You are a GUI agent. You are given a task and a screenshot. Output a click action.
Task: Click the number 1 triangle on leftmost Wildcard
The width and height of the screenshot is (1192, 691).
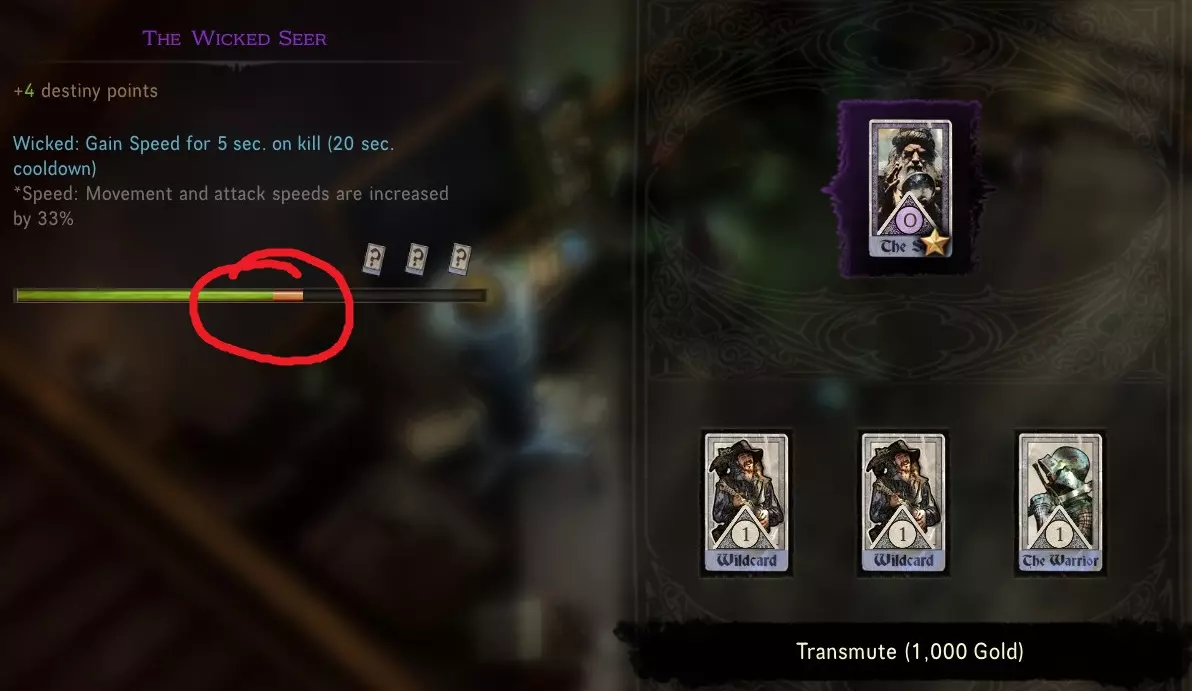tap(746, 534)
